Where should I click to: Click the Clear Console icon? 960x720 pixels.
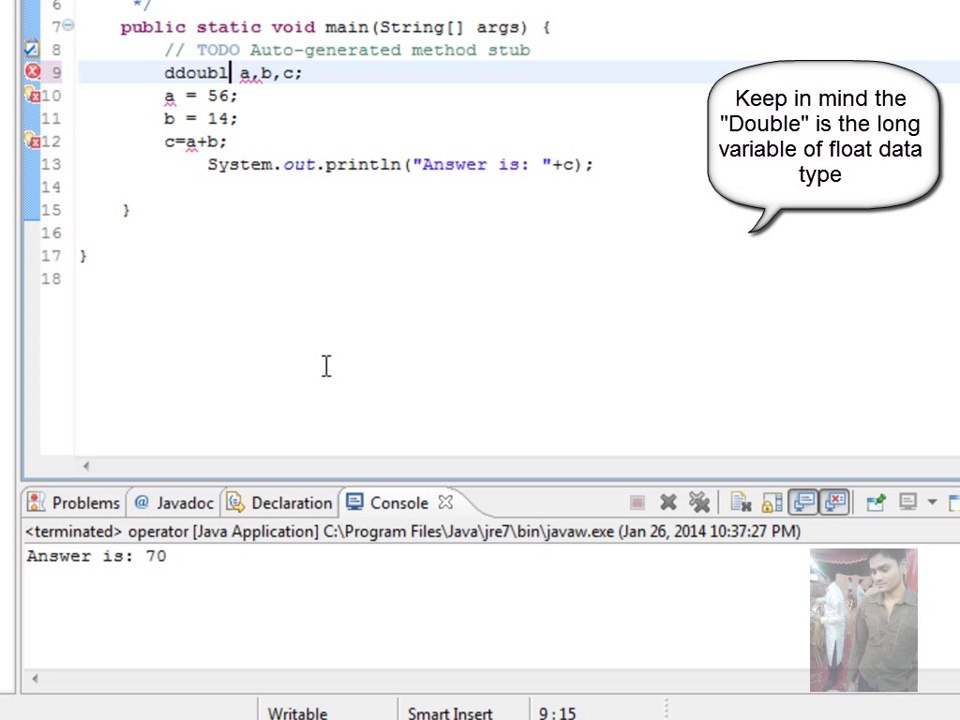click(x=740, y=503)
